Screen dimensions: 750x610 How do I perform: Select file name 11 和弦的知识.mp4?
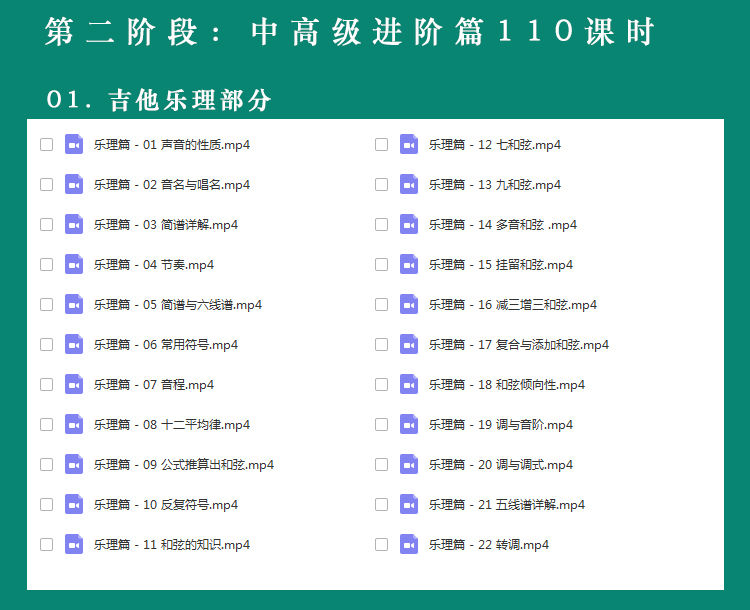coord(171,545)
